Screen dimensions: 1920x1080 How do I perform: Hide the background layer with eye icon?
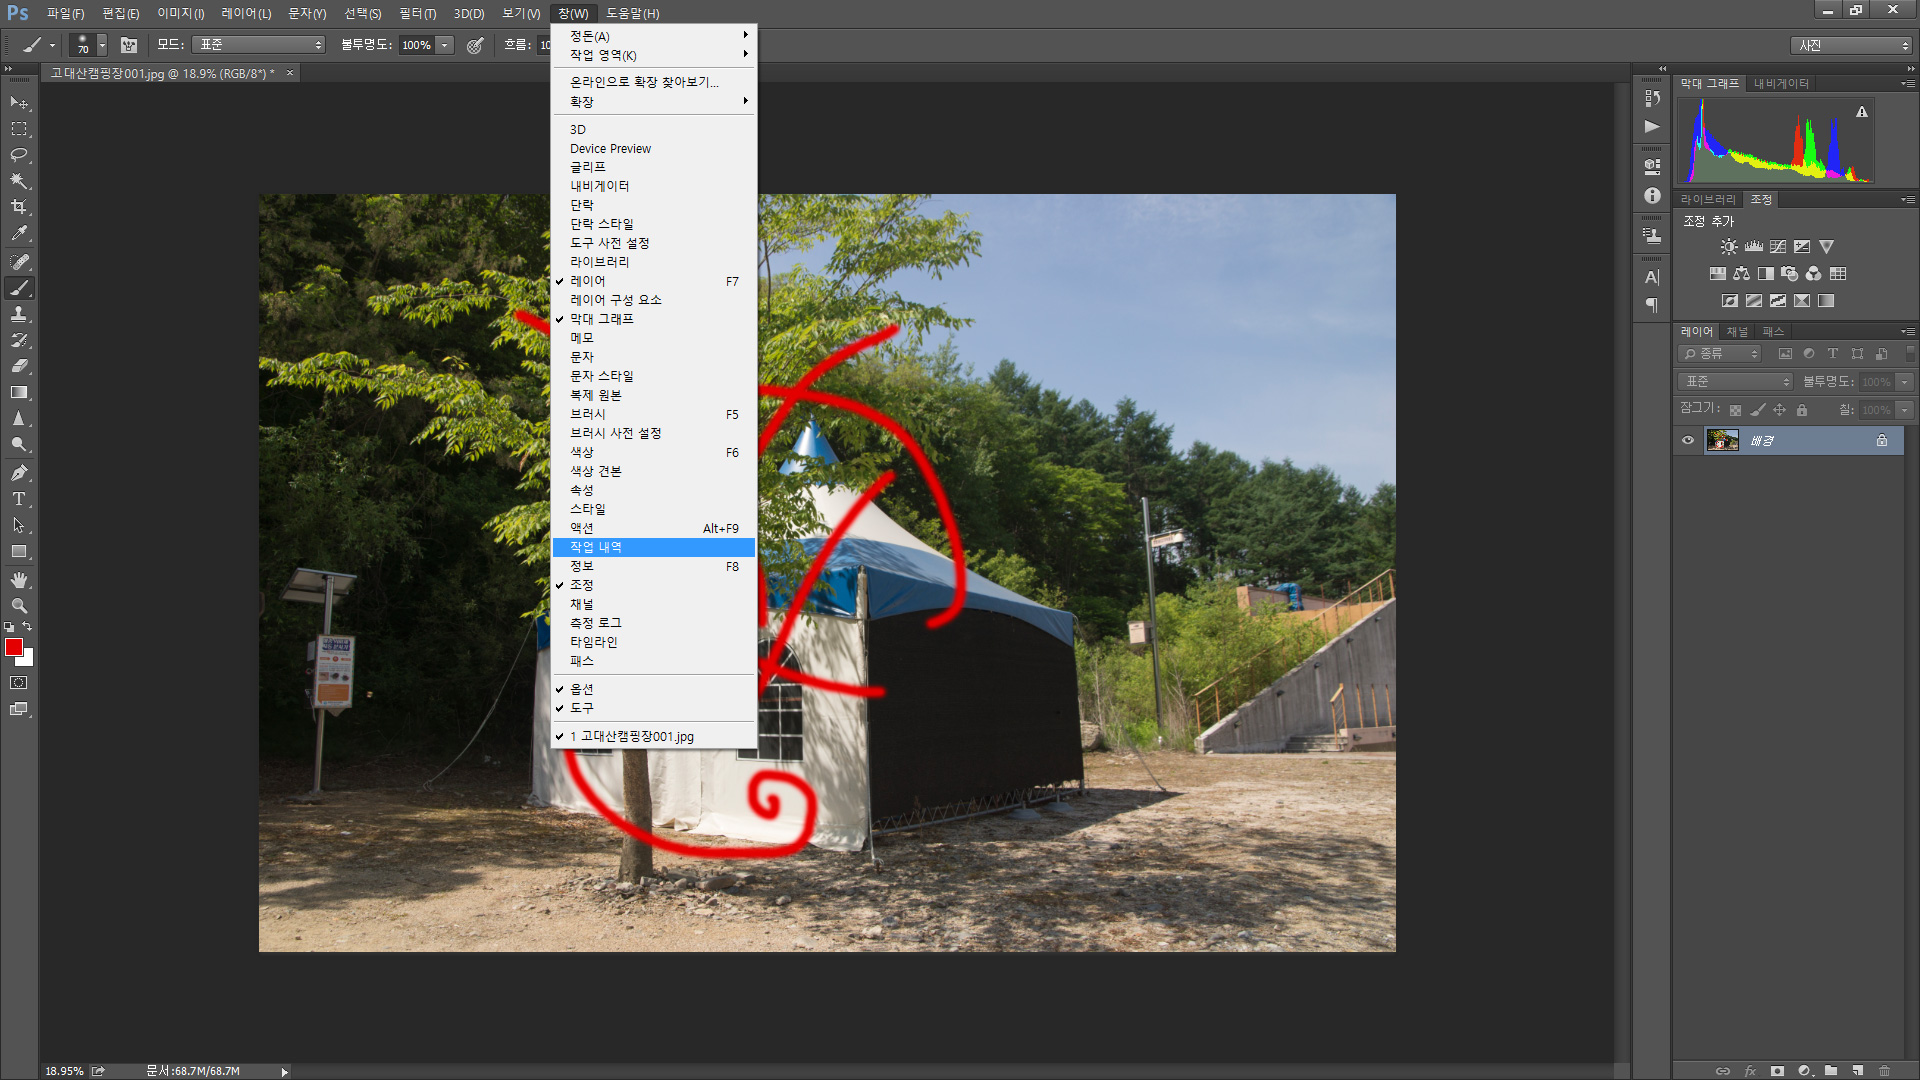(1688, 441)
